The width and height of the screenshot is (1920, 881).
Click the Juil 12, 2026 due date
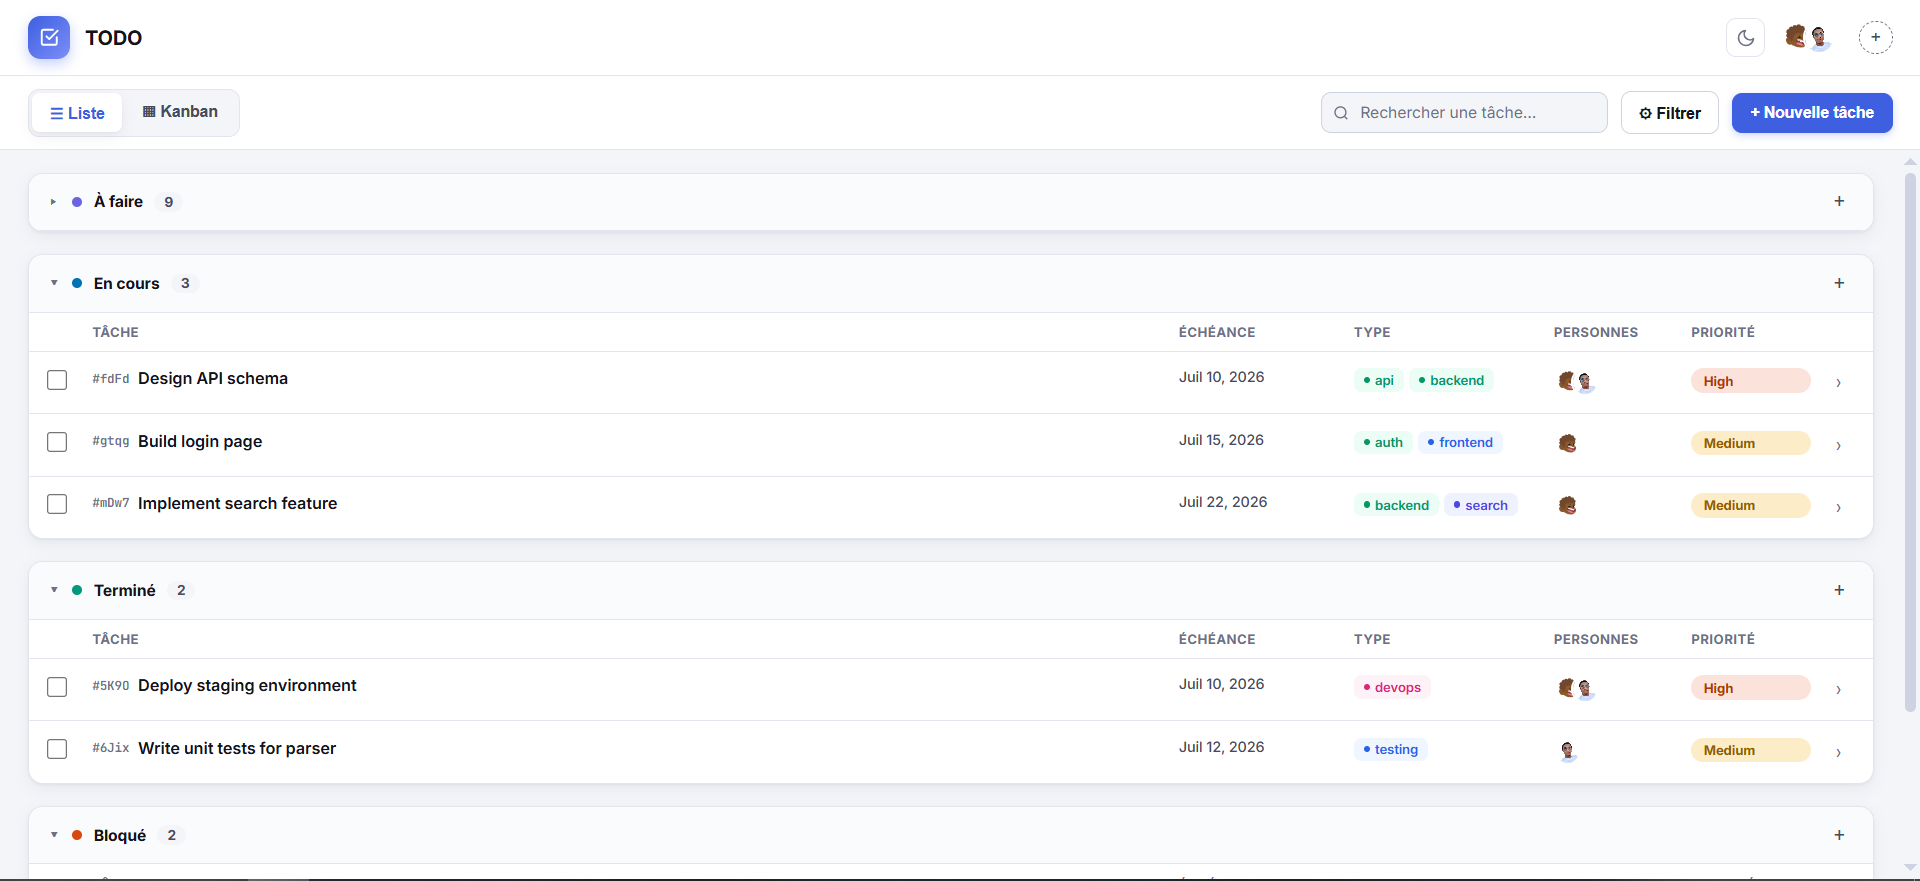tap(1221, 747)
